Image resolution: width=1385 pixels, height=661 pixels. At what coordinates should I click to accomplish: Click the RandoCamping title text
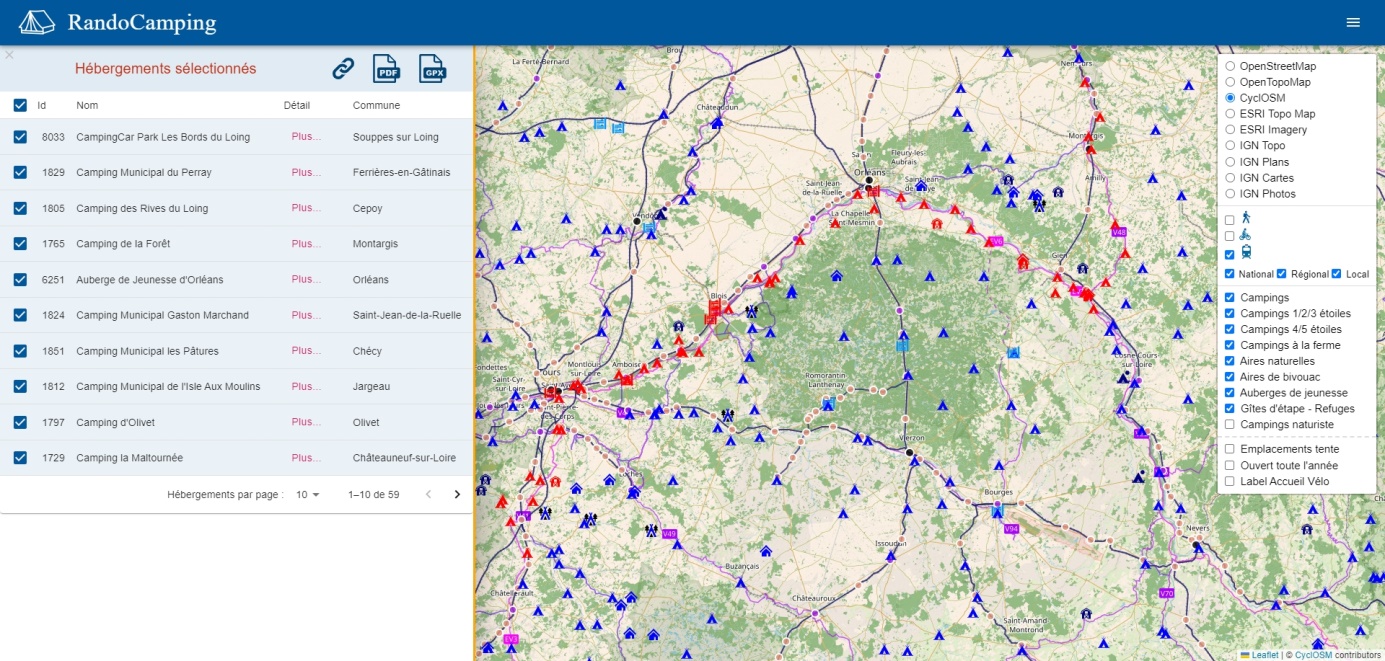click(142, 22)
